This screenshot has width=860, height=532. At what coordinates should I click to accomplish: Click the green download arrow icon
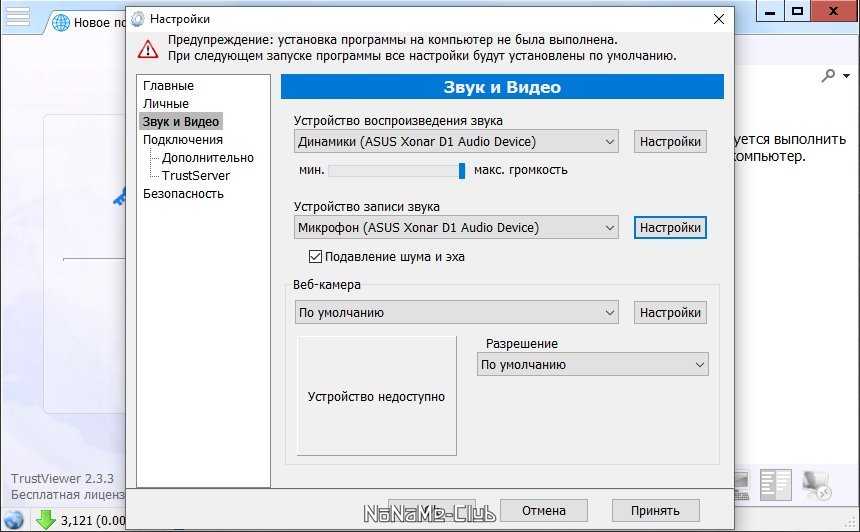tap(45, 520)
